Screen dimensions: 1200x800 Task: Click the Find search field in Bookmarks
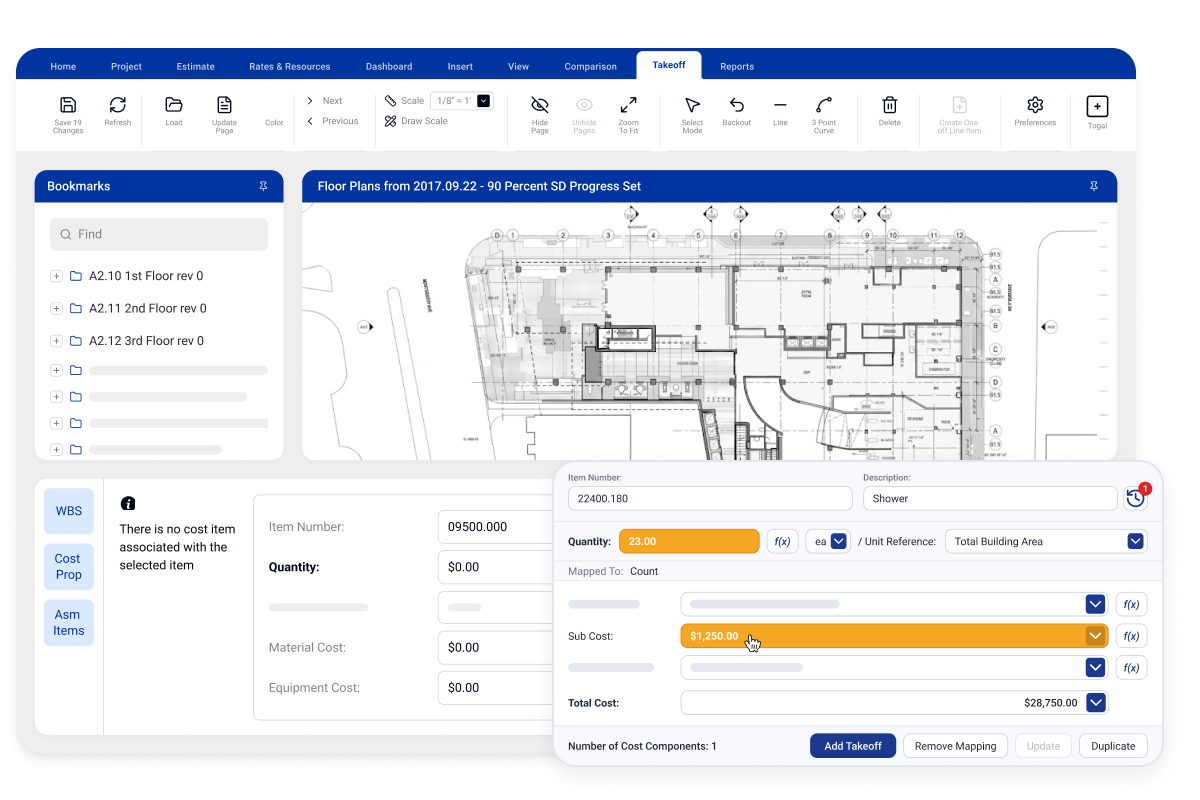click(159, 234)
